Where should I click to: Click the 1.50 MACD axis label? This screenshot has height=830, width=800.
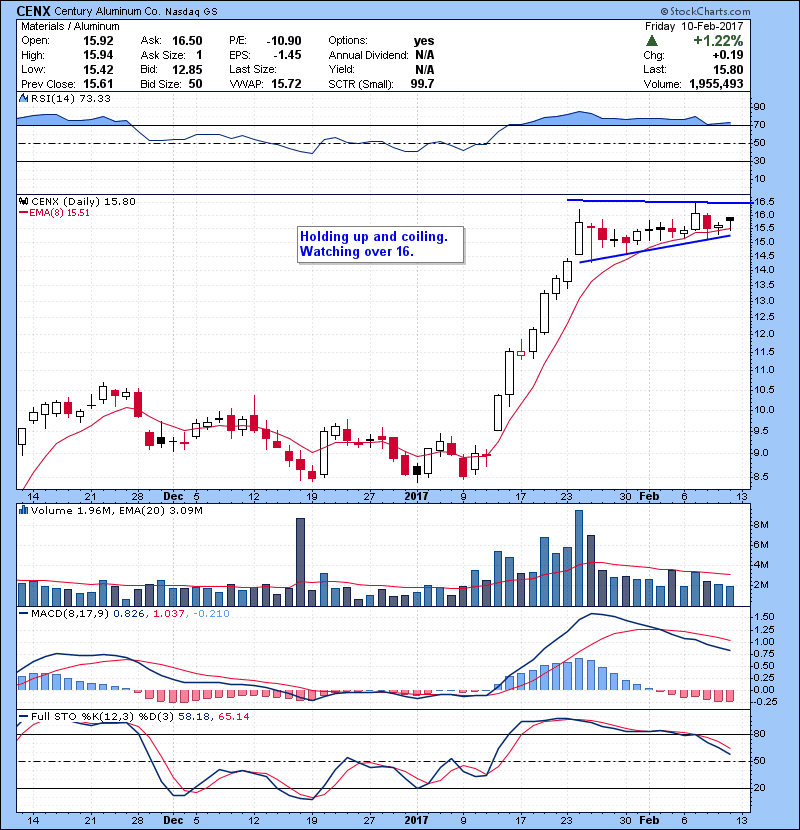click(764, 617)
